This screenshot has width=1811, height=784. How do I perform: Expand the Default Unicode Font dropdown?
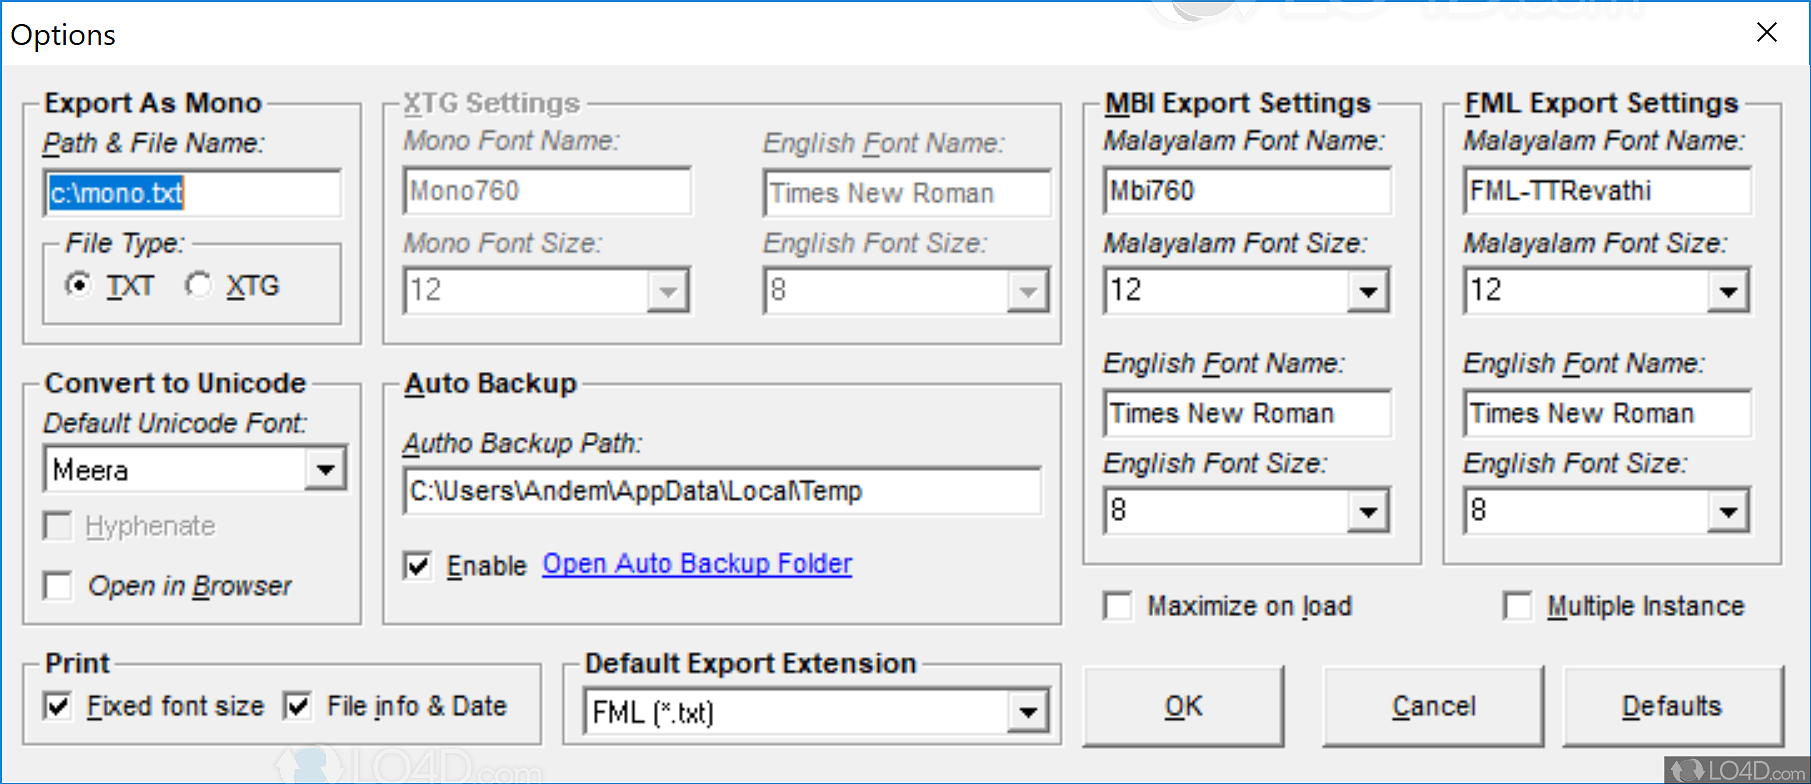325,469
